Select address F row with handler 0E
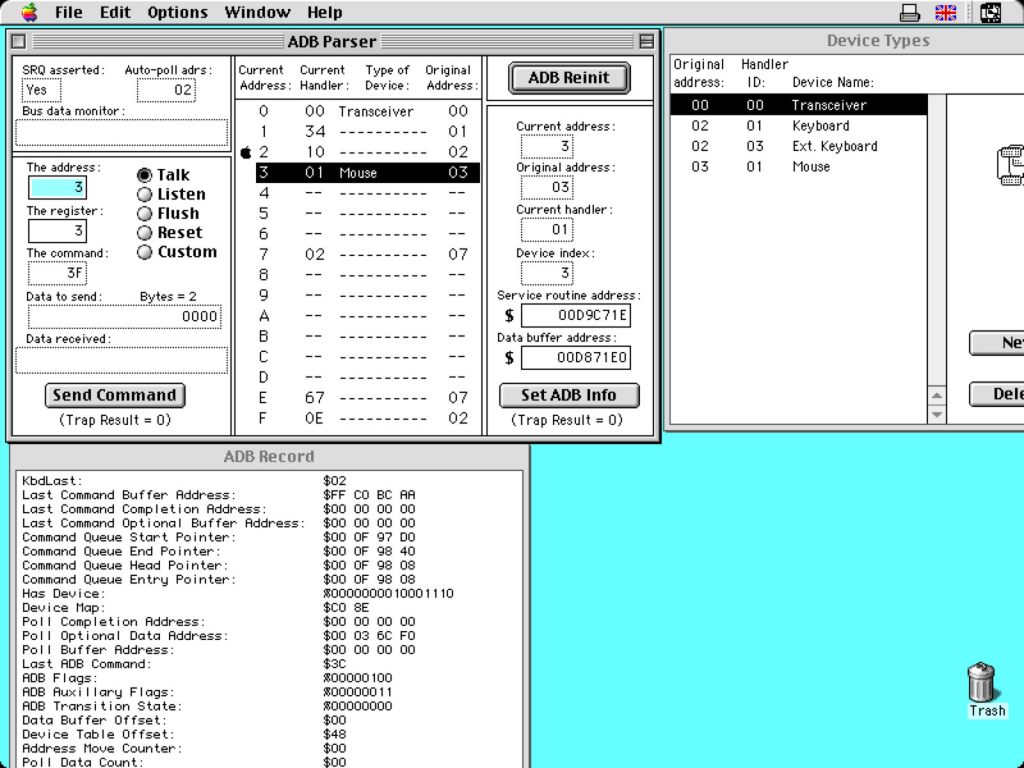 click(368, 418)
